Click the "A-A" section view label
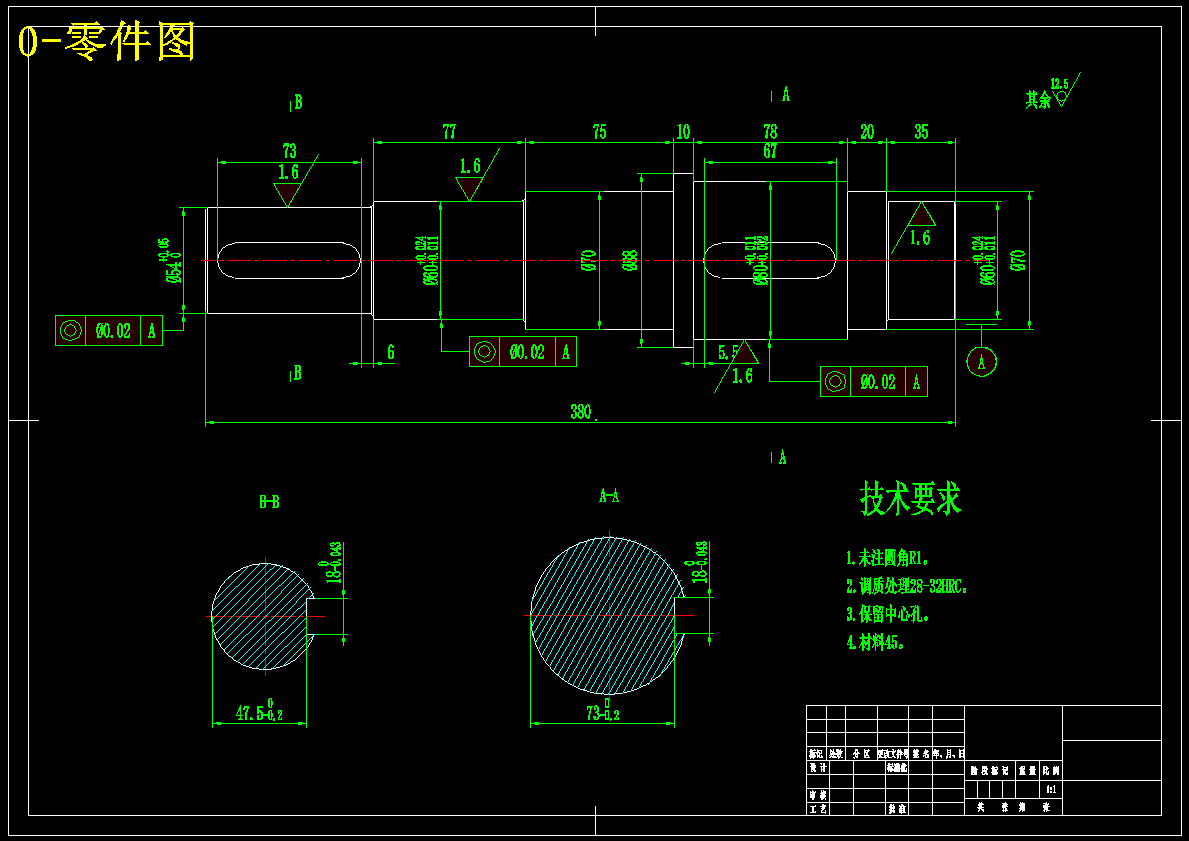1189x841 pixels. pos(609,496)
